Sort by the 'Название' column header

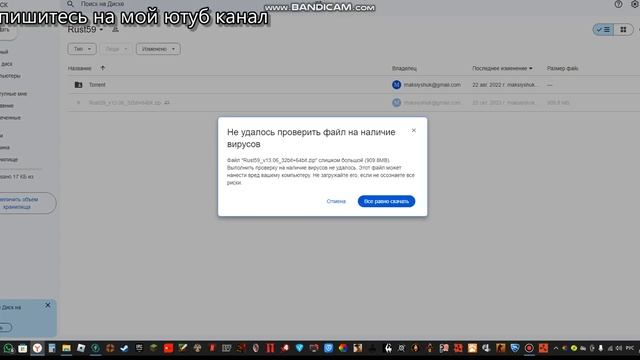(x=80, y=68)
